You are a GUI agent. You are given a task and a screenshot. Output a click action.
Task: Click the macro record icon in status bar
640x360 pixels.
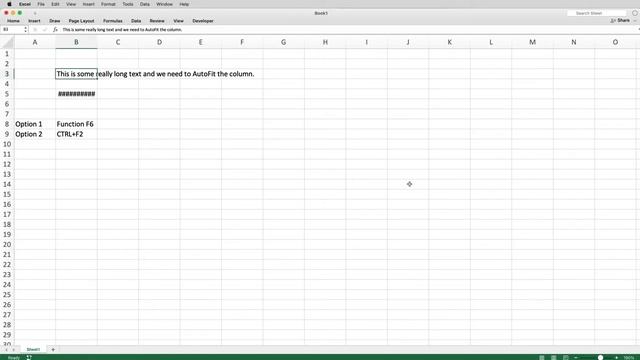pos(29,358)
